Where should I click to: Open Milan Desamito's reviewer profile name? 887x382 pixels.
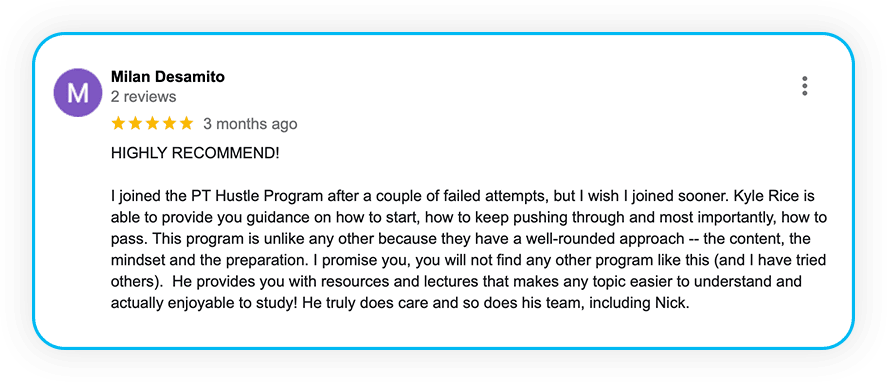[167, 77]
